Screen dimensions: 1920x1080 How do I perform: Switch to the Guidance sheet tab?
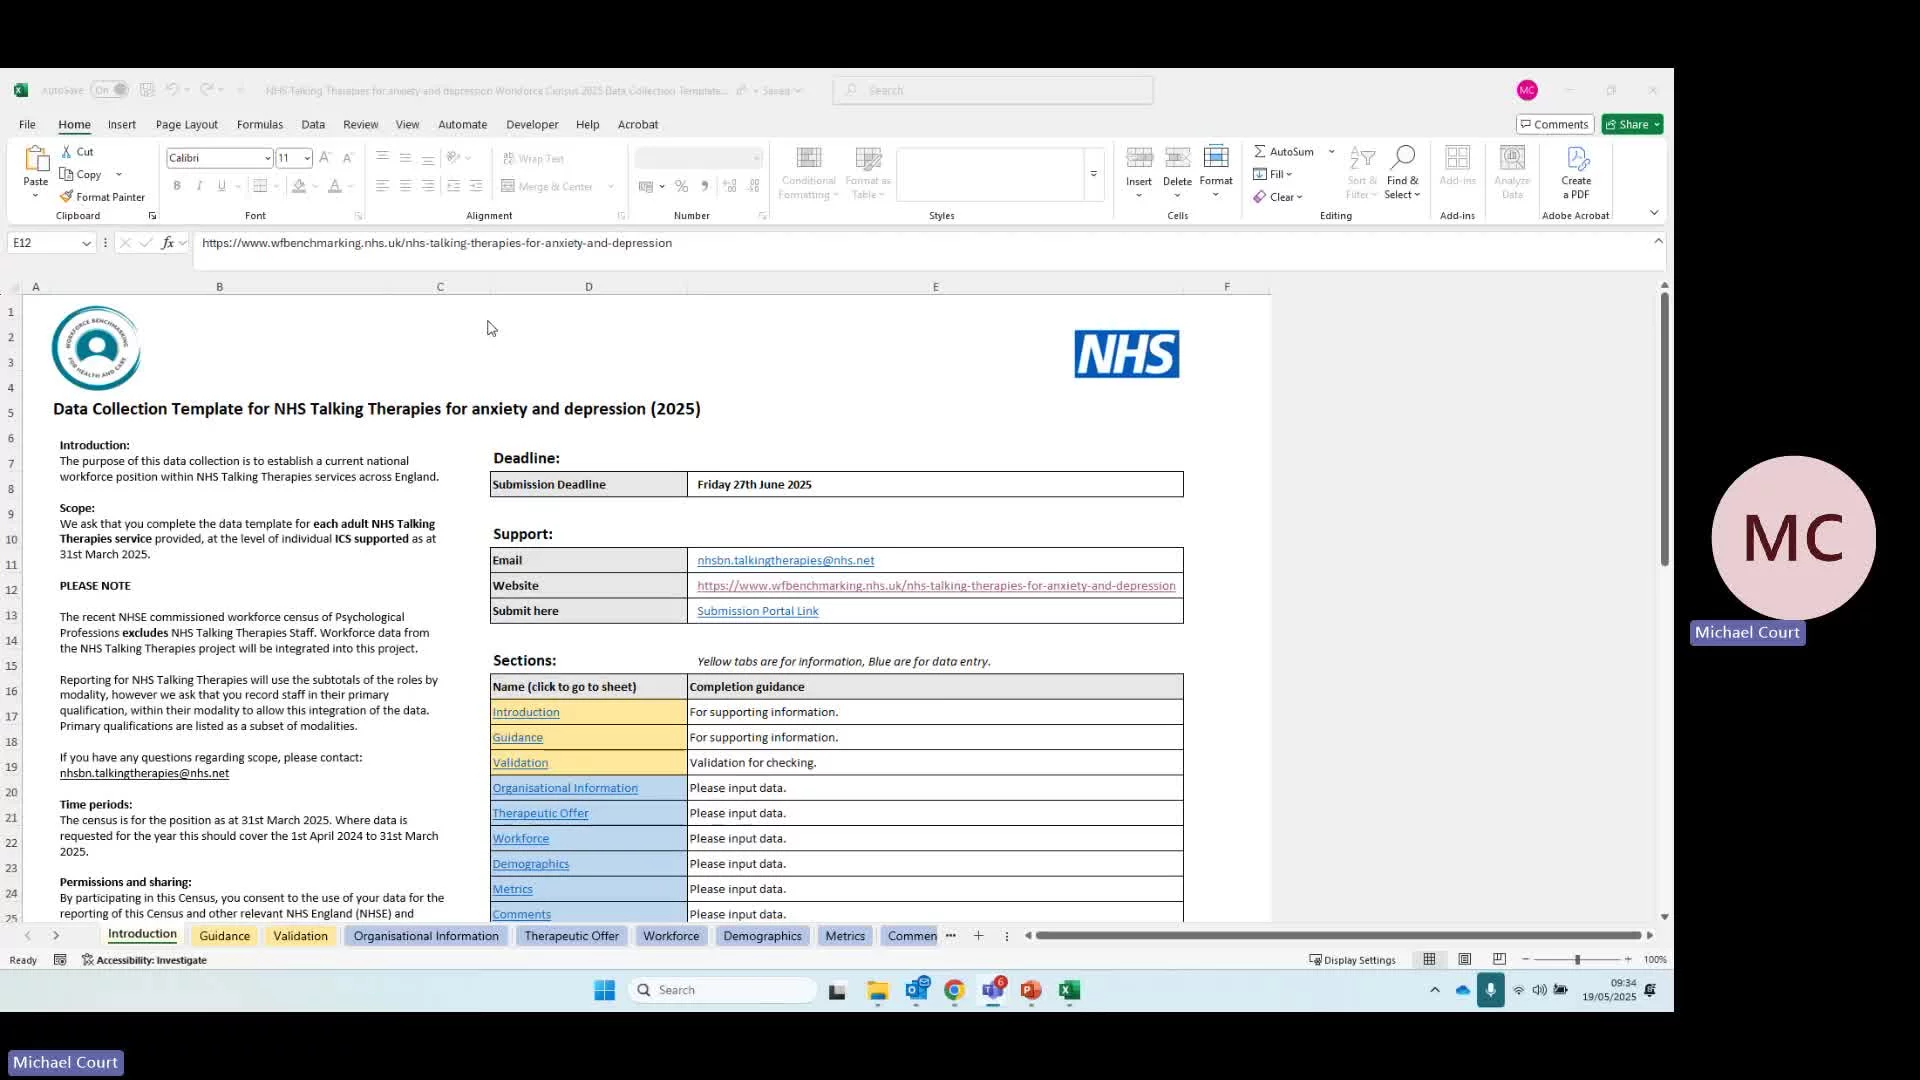click(x=225, y=936)
